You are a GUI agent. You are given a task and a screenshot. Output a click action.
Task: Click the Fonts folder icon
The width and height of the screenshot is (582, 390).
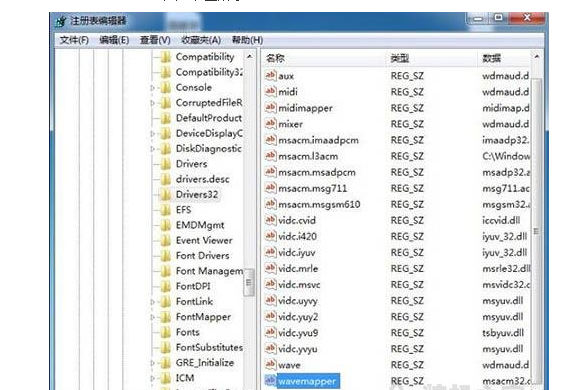166,332
